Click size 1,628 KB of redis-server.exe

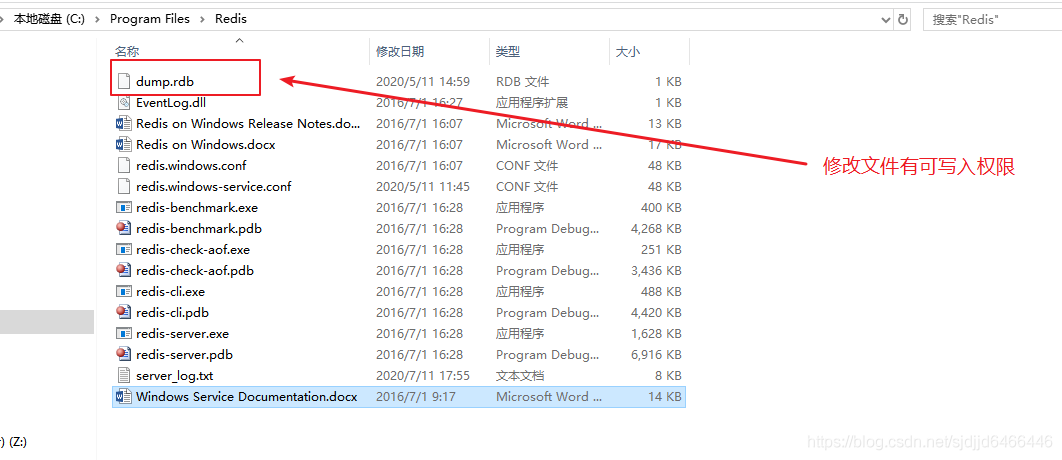click(x=656, y=334)
